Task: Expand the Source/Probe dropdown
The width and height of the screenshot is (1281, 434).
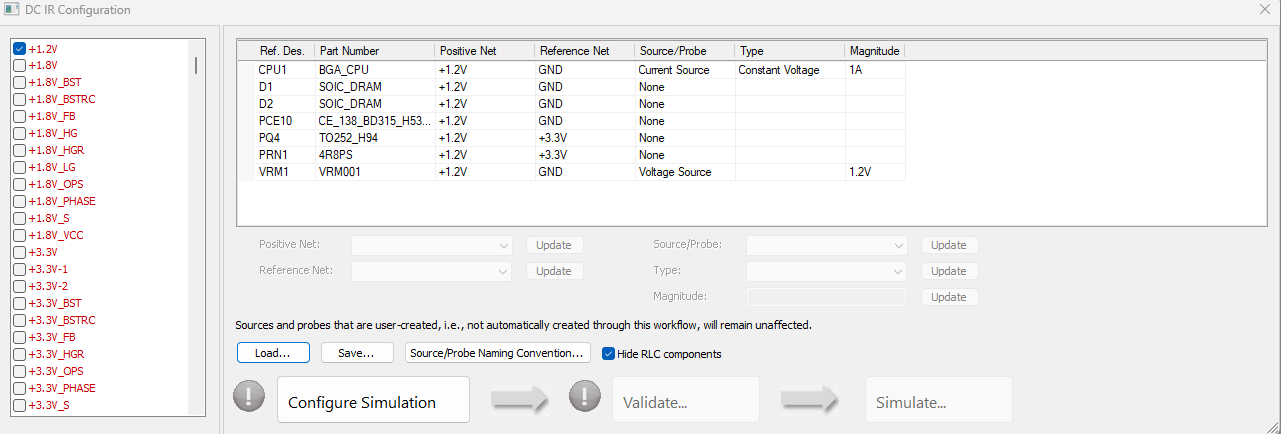Action: coord(826,245)
